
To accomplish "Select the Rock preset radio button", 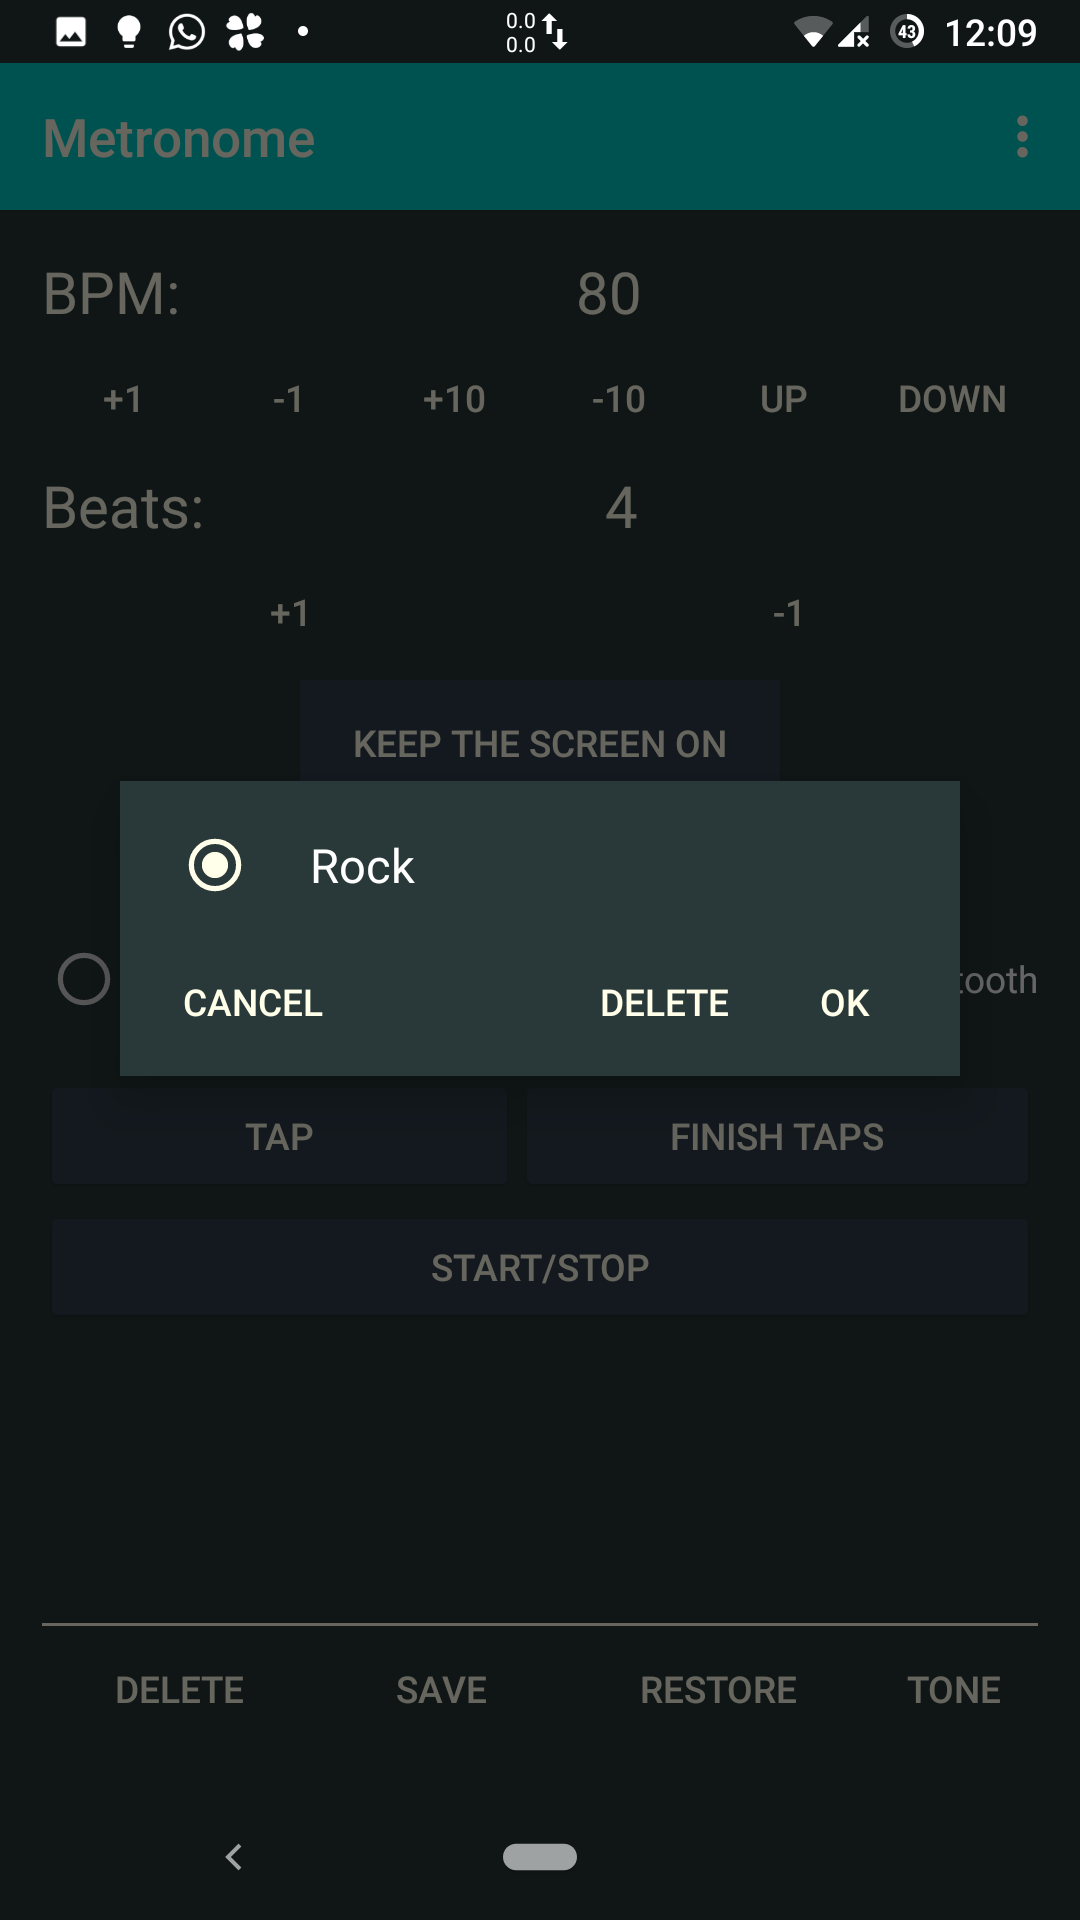I will 215,865.
